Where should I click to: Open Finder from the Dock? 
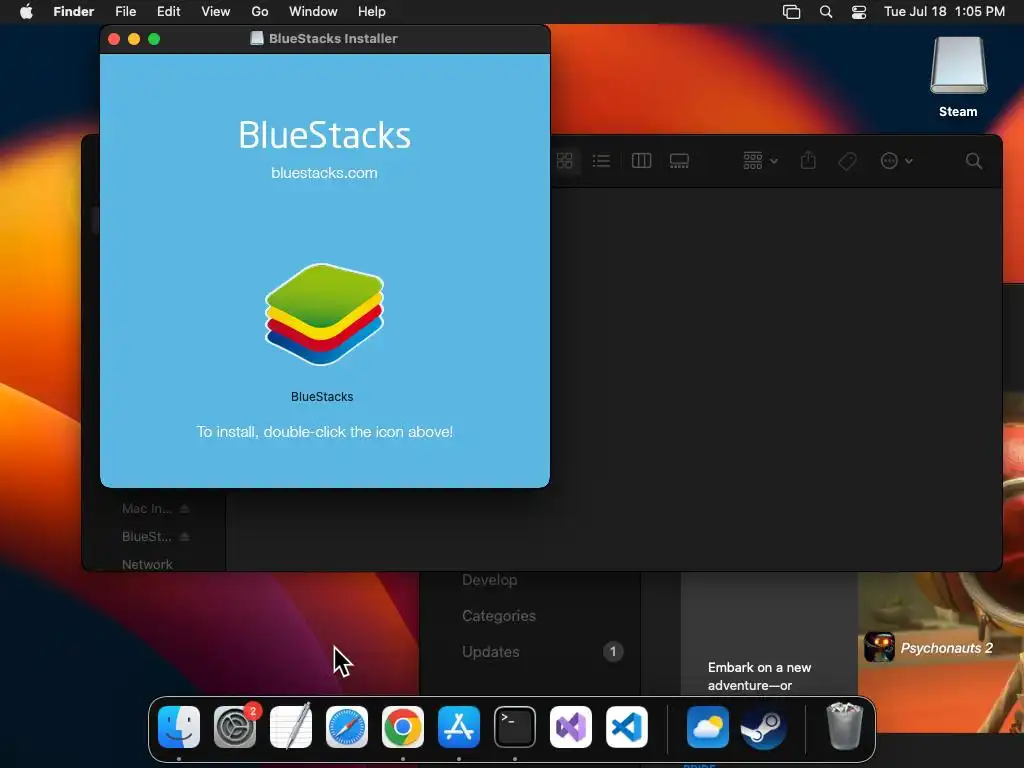point(179,727)
